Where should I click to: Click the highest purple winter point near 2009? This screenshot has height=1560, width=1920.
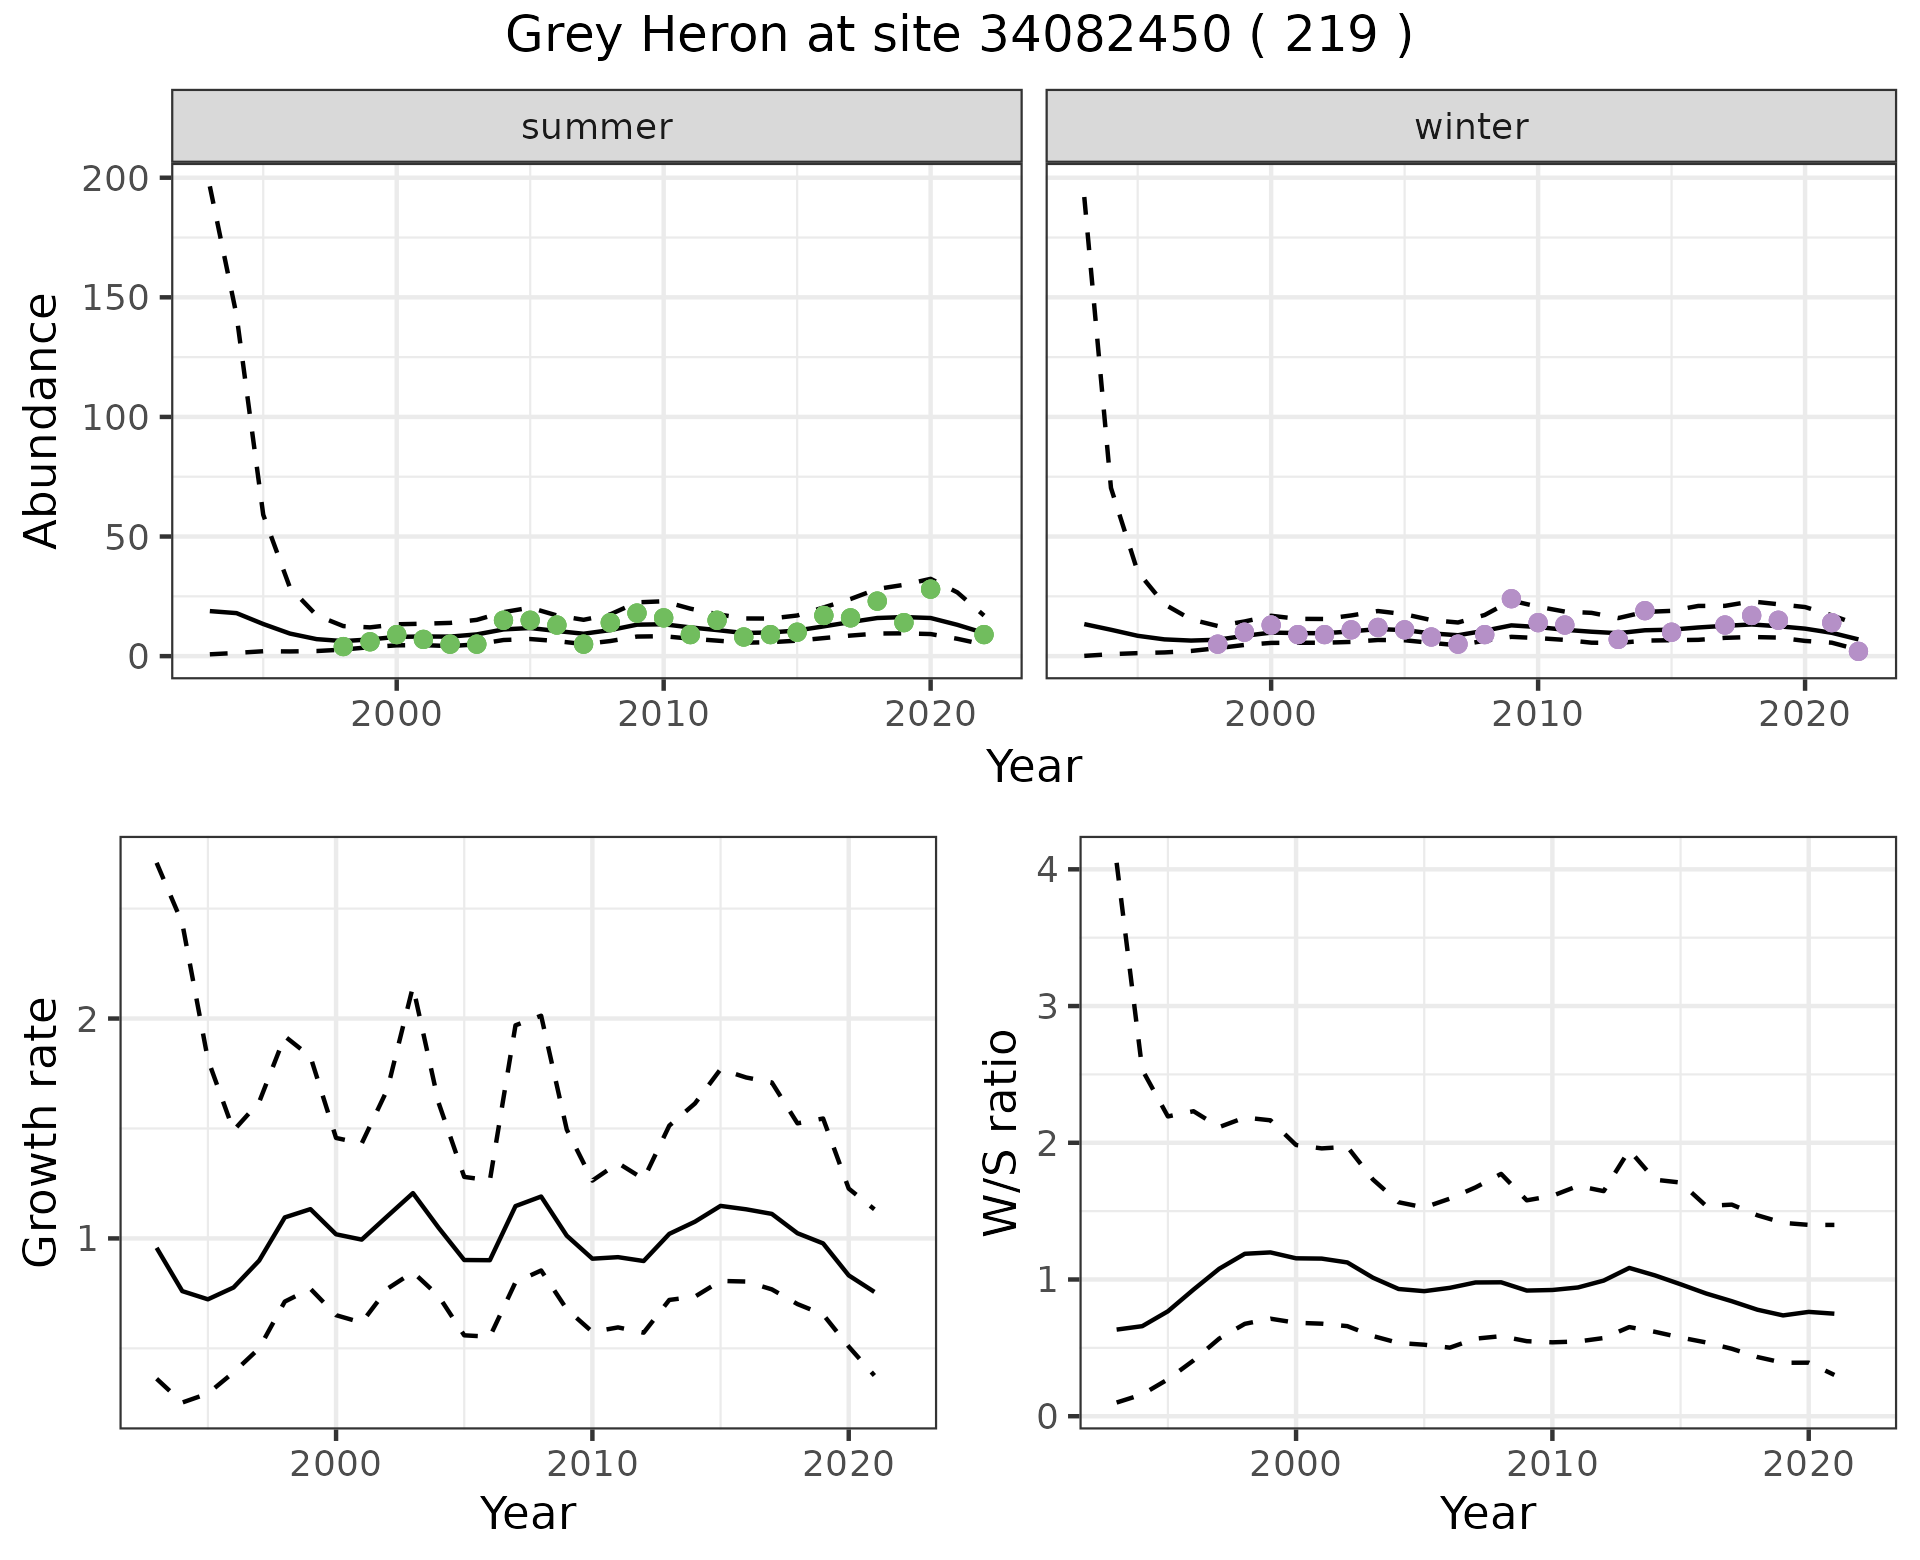click(x=1511, y=599)
